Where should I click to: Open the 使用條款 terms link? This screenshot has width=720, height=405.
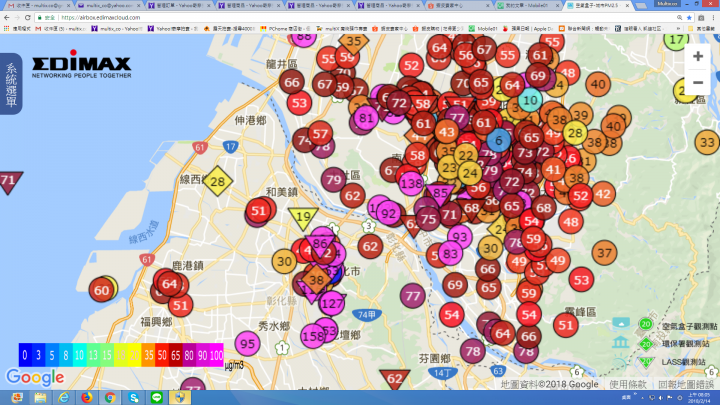pyautogui.click(x=628, y=384)
